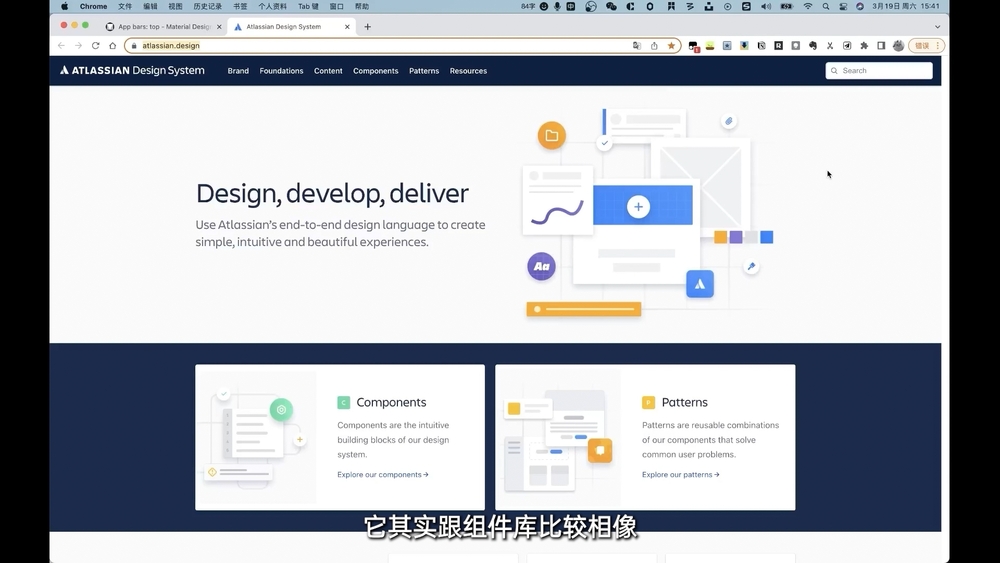Click the 错误 update button

pyautogui.click(x=926, y=45)
